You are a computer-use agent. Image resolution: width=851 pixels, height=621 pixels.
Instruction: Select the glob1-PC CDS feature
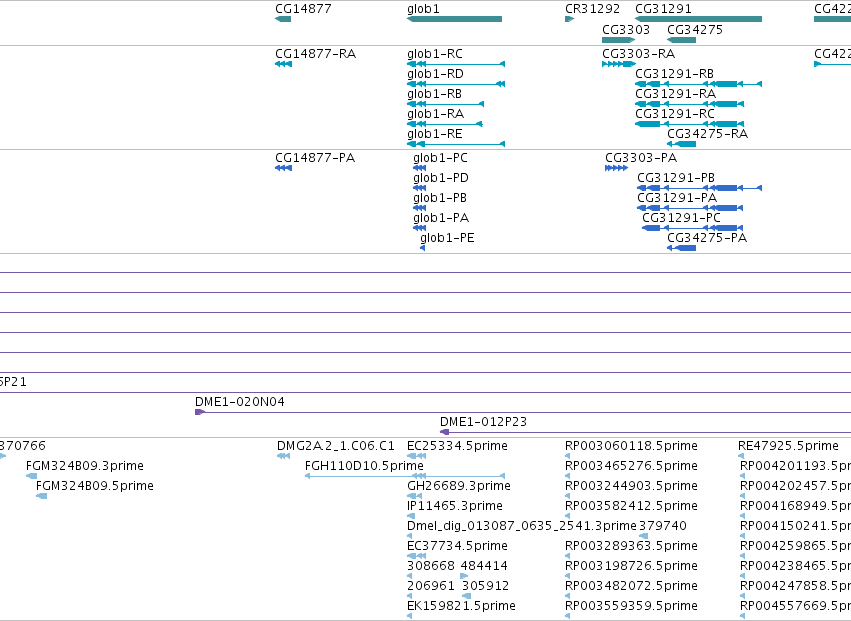(x=420, y=168)
